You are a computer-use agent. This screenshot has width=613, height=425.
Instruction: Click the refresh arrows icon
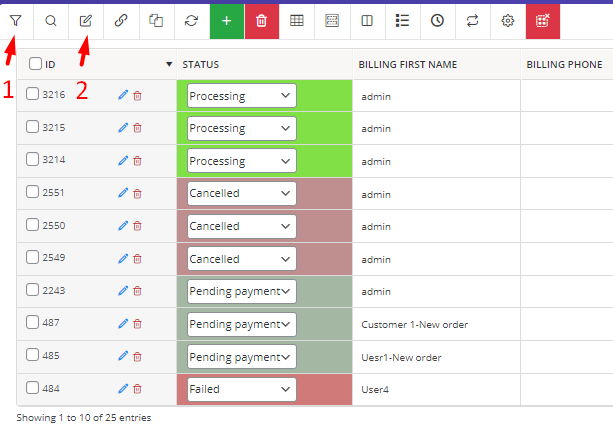click(191, 20)
